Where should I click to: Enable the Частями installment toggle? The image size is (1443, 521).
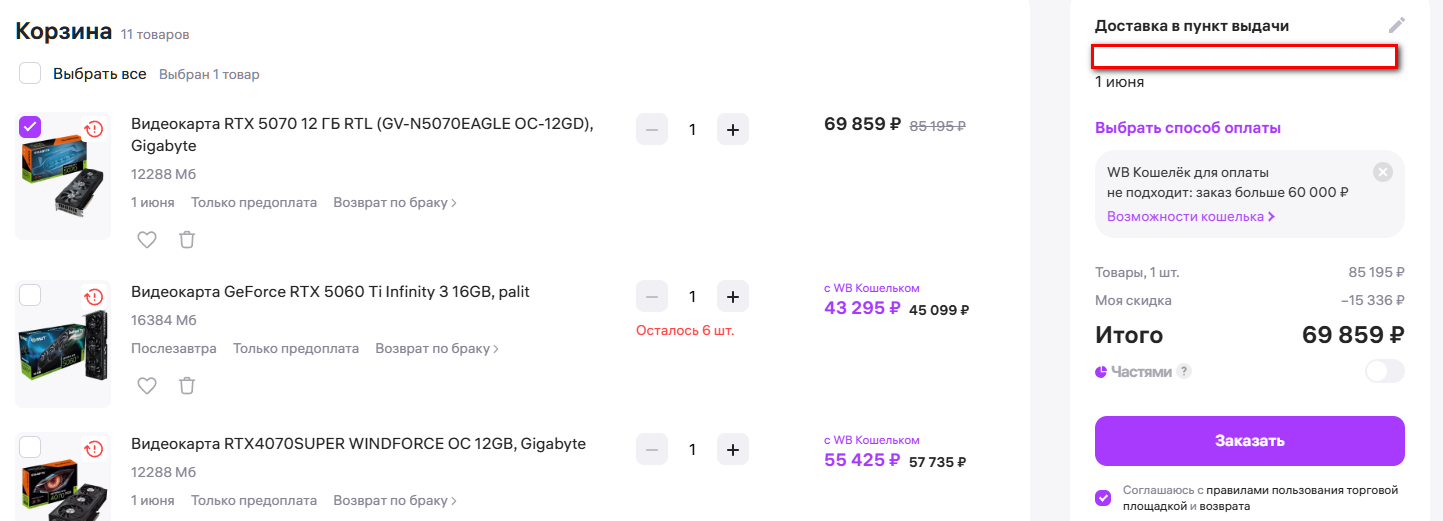tap(1384, 372)
